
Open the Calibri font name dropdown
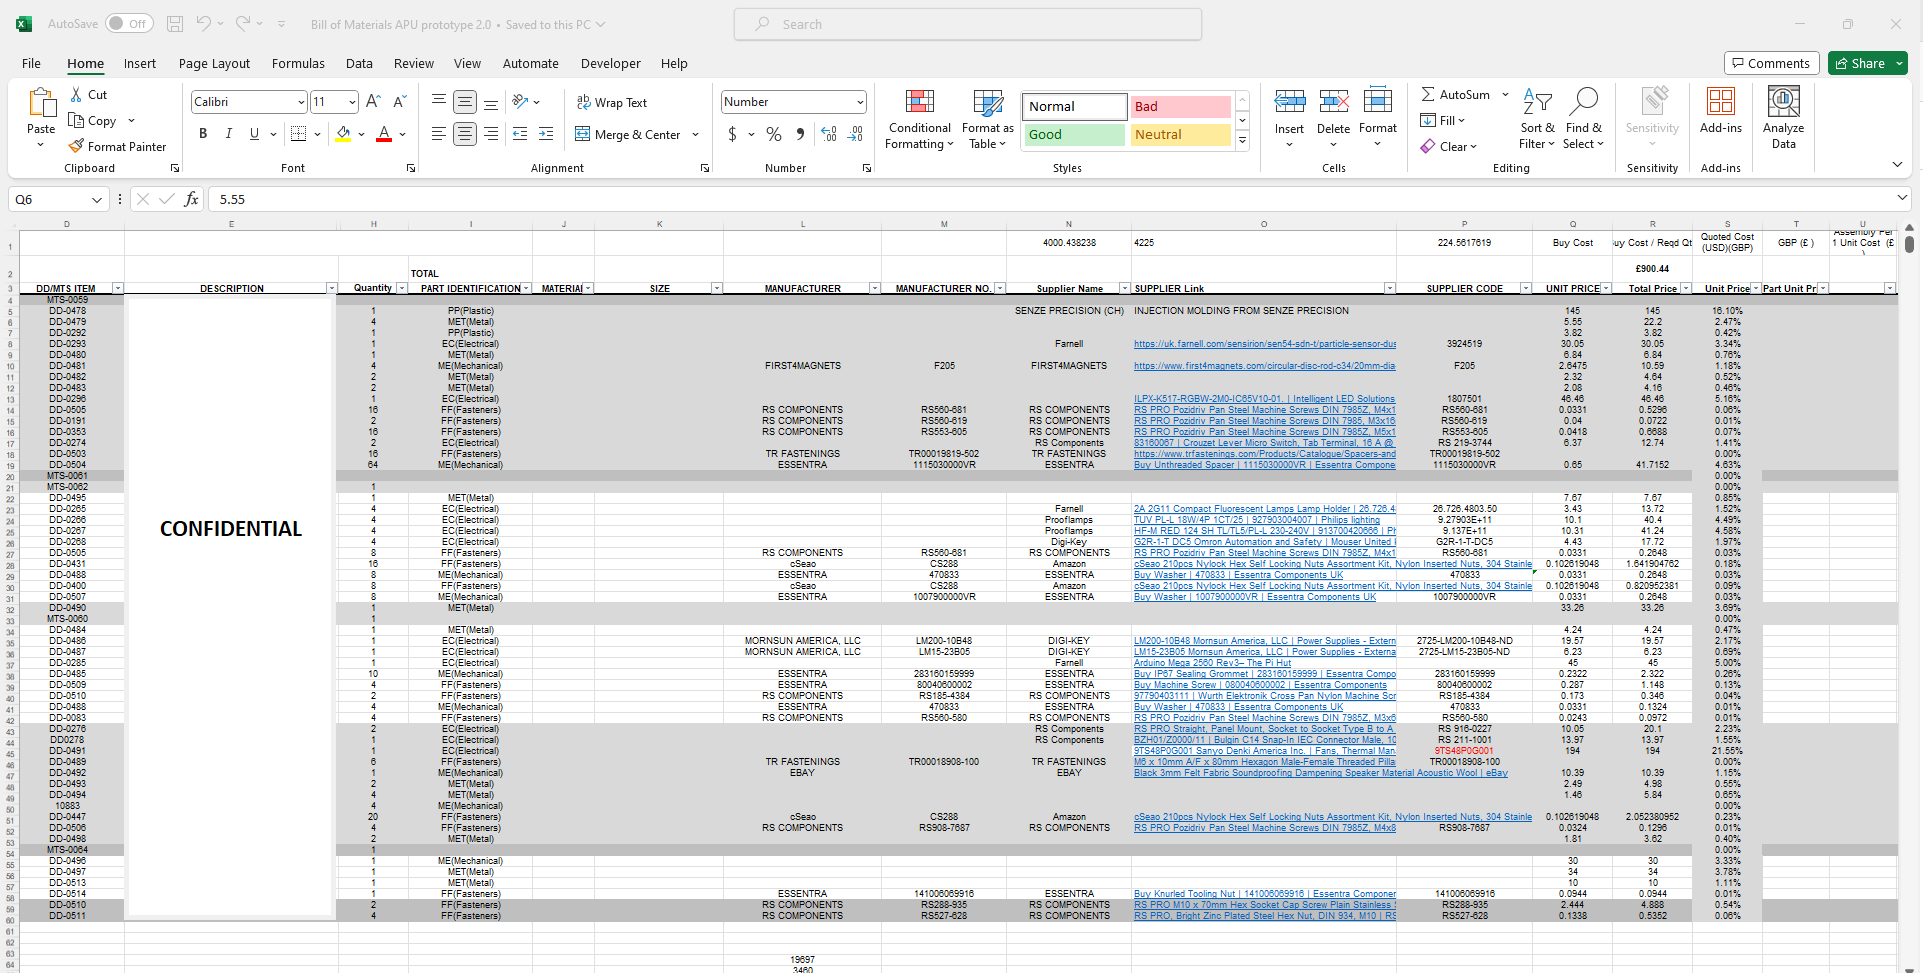300,102
